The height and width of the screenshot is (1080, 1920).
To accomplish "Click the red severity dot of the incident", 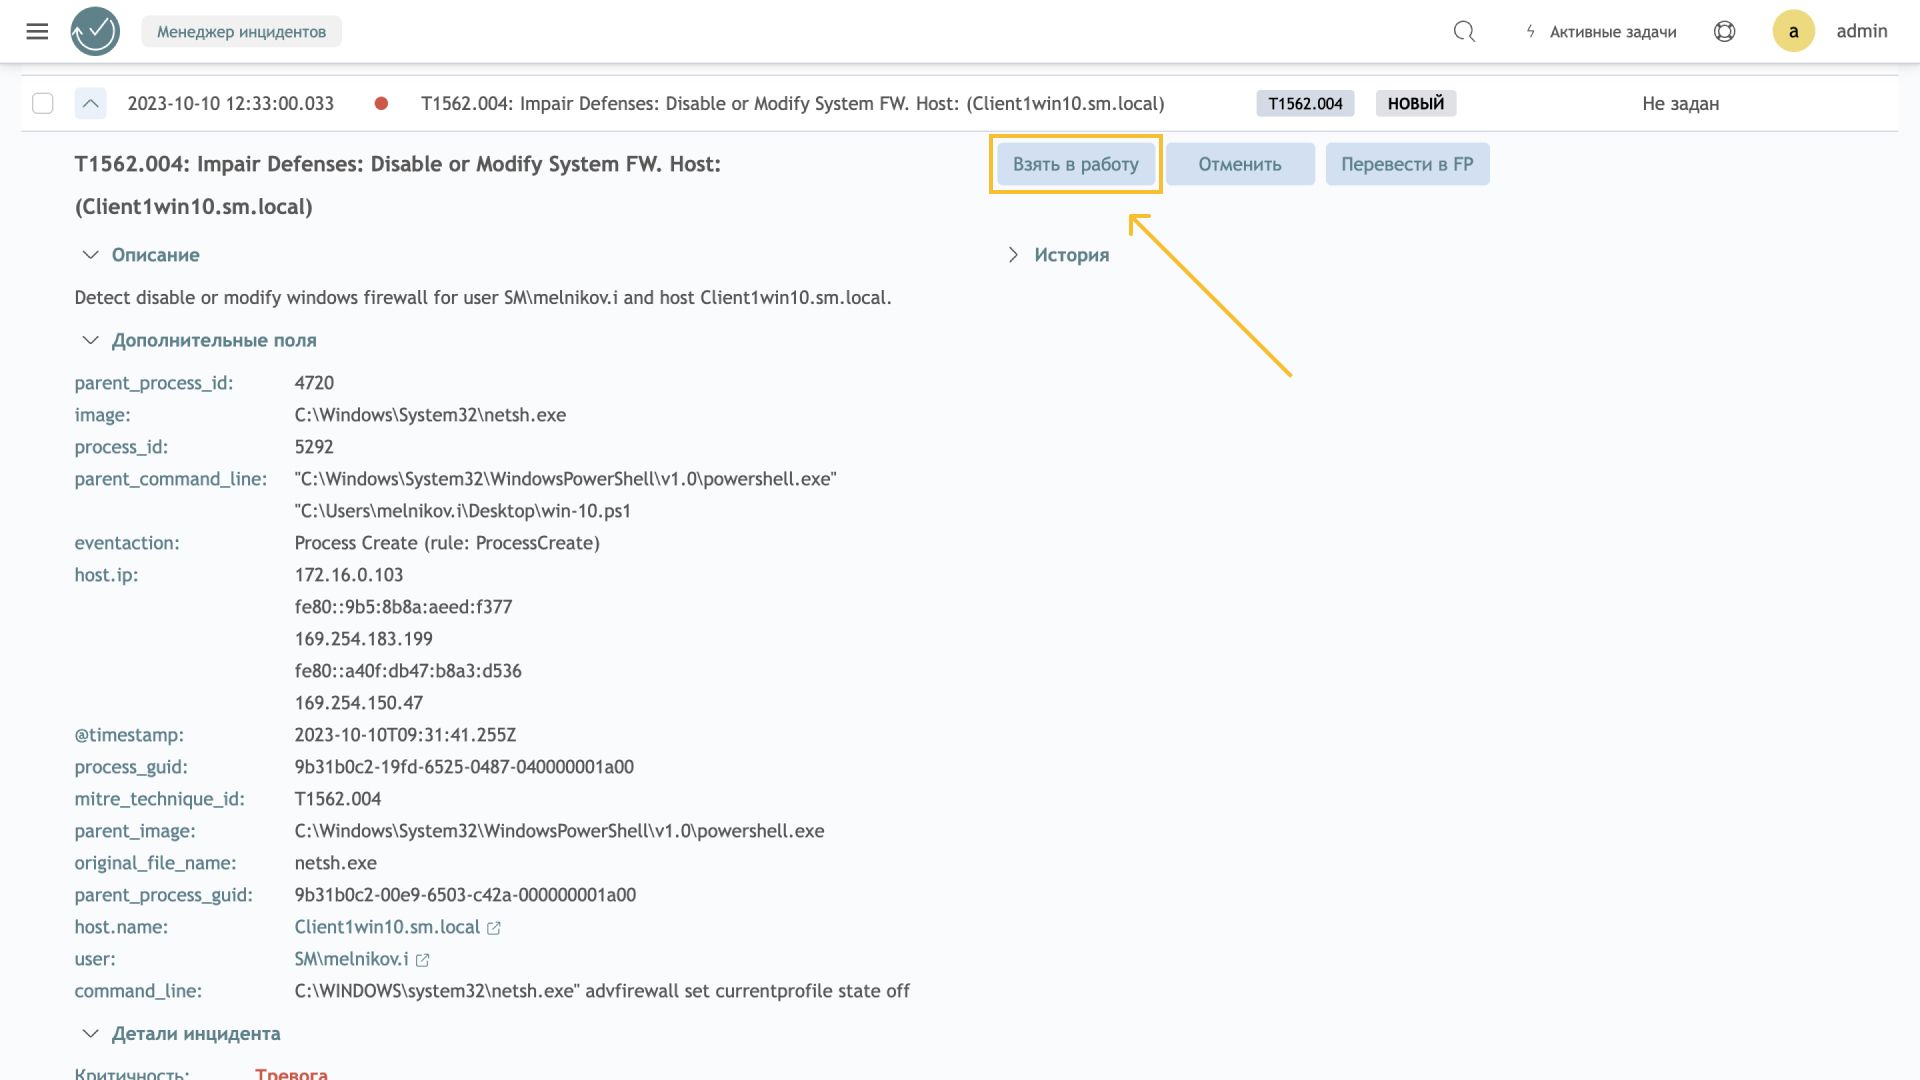I will coord(381,103).
